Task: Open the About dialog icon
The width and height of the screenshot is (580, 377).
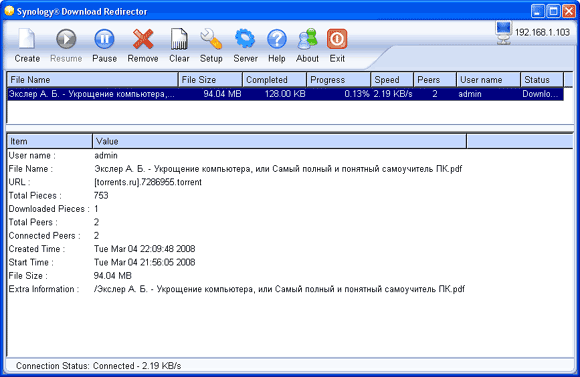Action: tap(307, 39)
